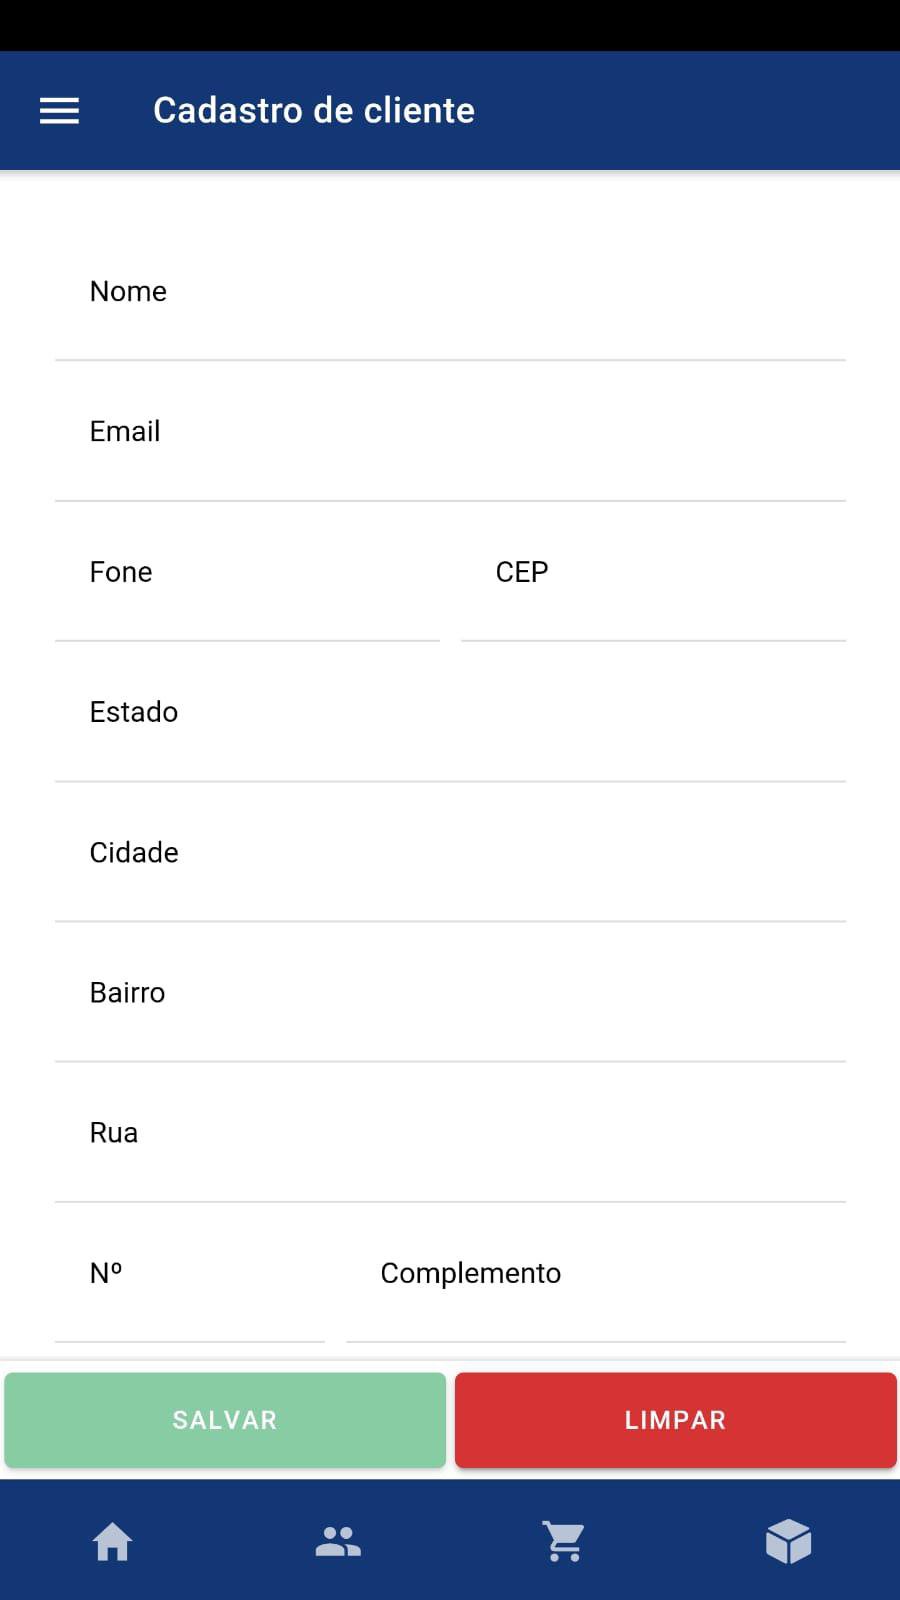Tap the black status bar at top
The height and width of the screenshot is (1600, 900).
[450, 25]
